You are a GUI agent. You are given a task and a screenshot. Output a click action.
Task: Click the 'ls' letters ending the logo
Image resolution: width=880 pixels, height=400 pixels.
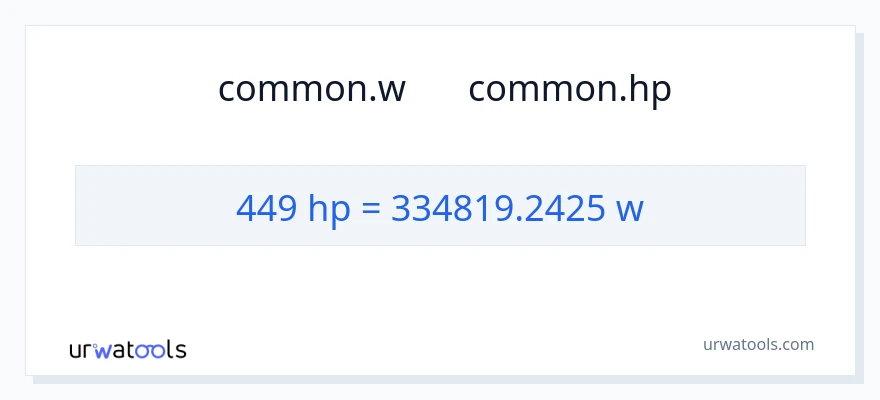(x=176, y=349)
